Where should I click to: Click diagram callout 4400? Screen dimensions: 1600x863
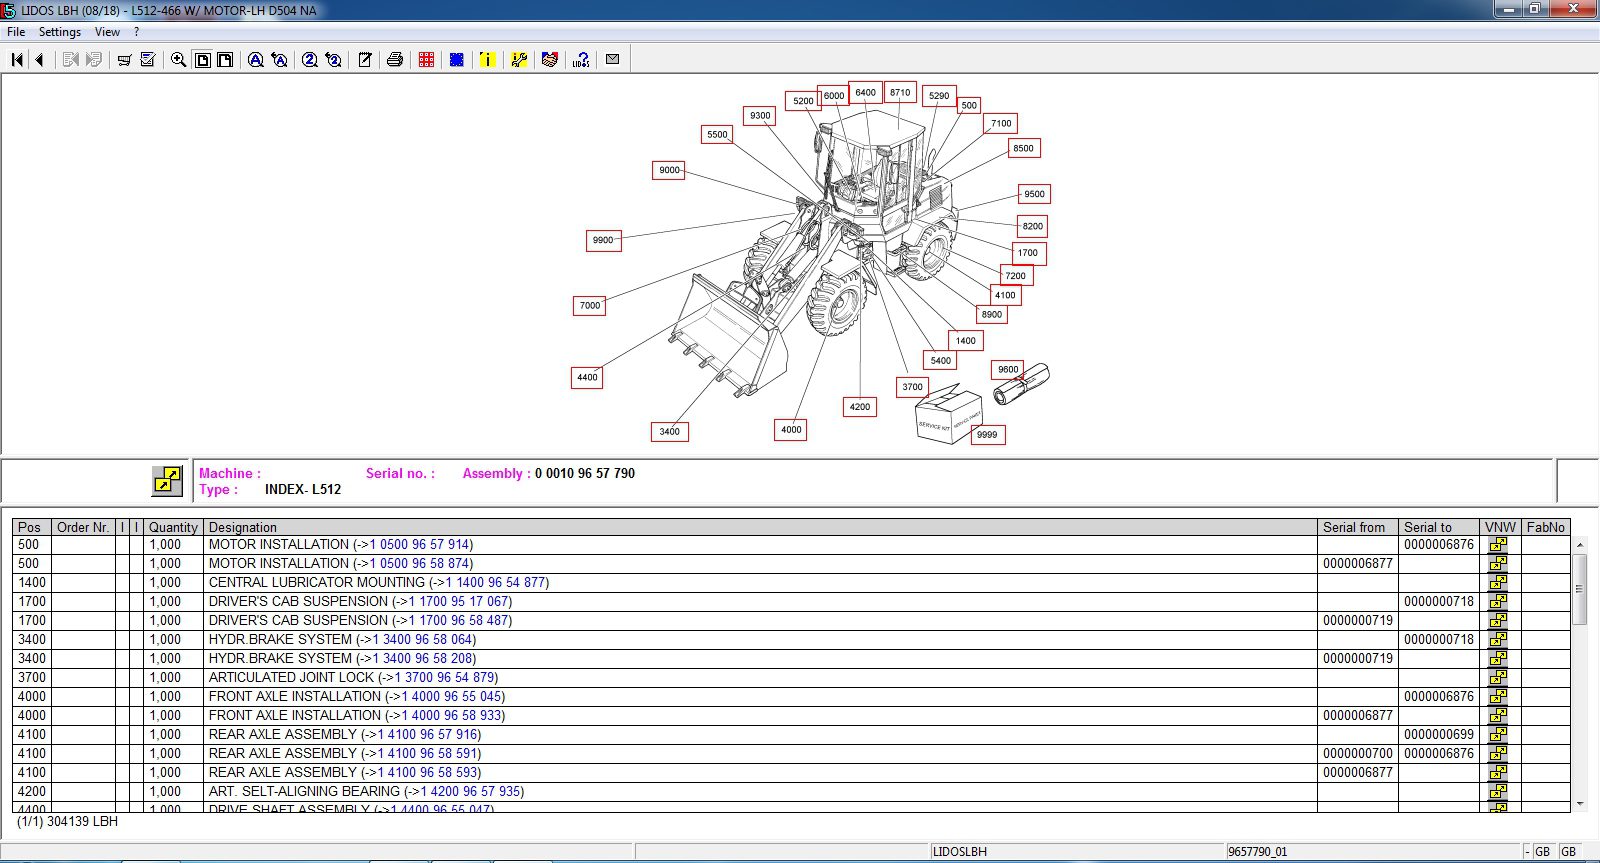pos(587,378)
